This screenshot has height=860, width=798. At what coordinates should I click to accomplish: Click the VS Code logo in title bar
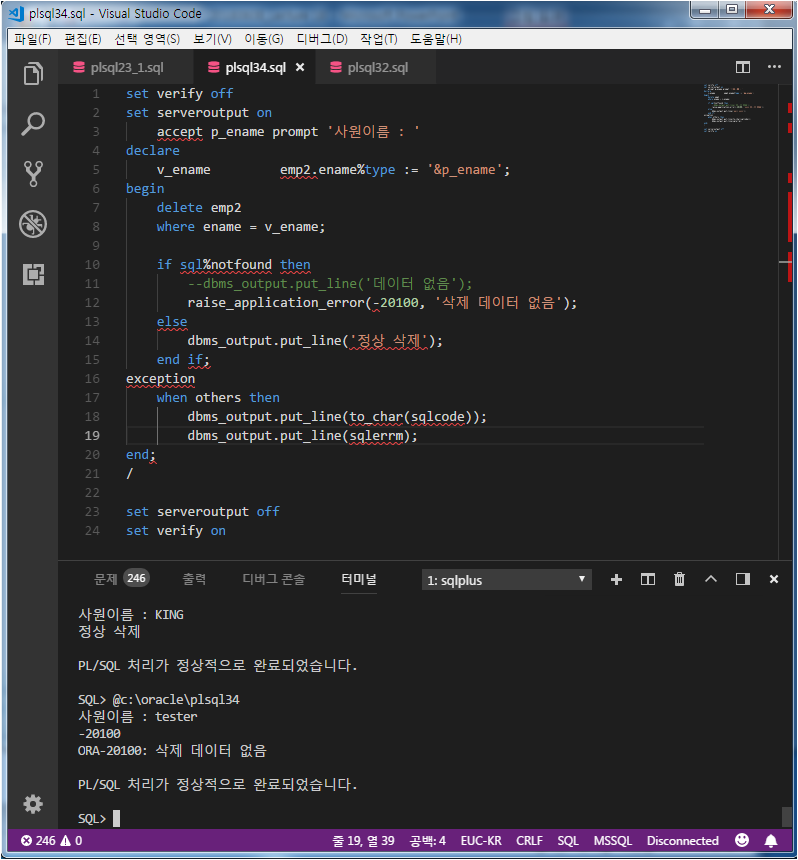pyautogui.click(x=16, y=13)
